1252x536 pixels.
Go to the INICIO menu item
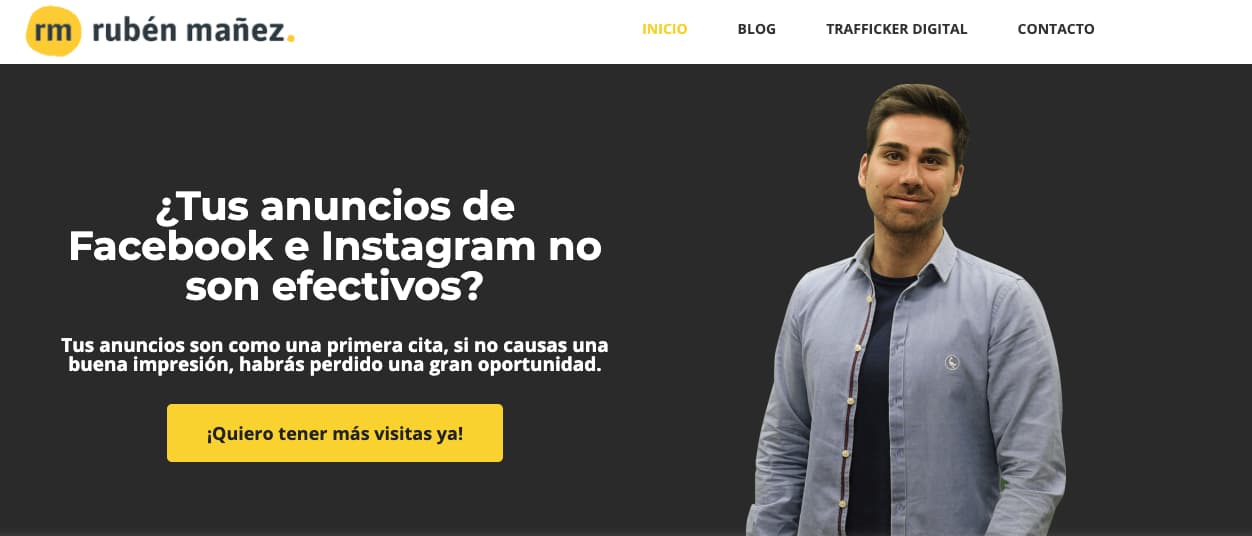(x=665, y=29)
